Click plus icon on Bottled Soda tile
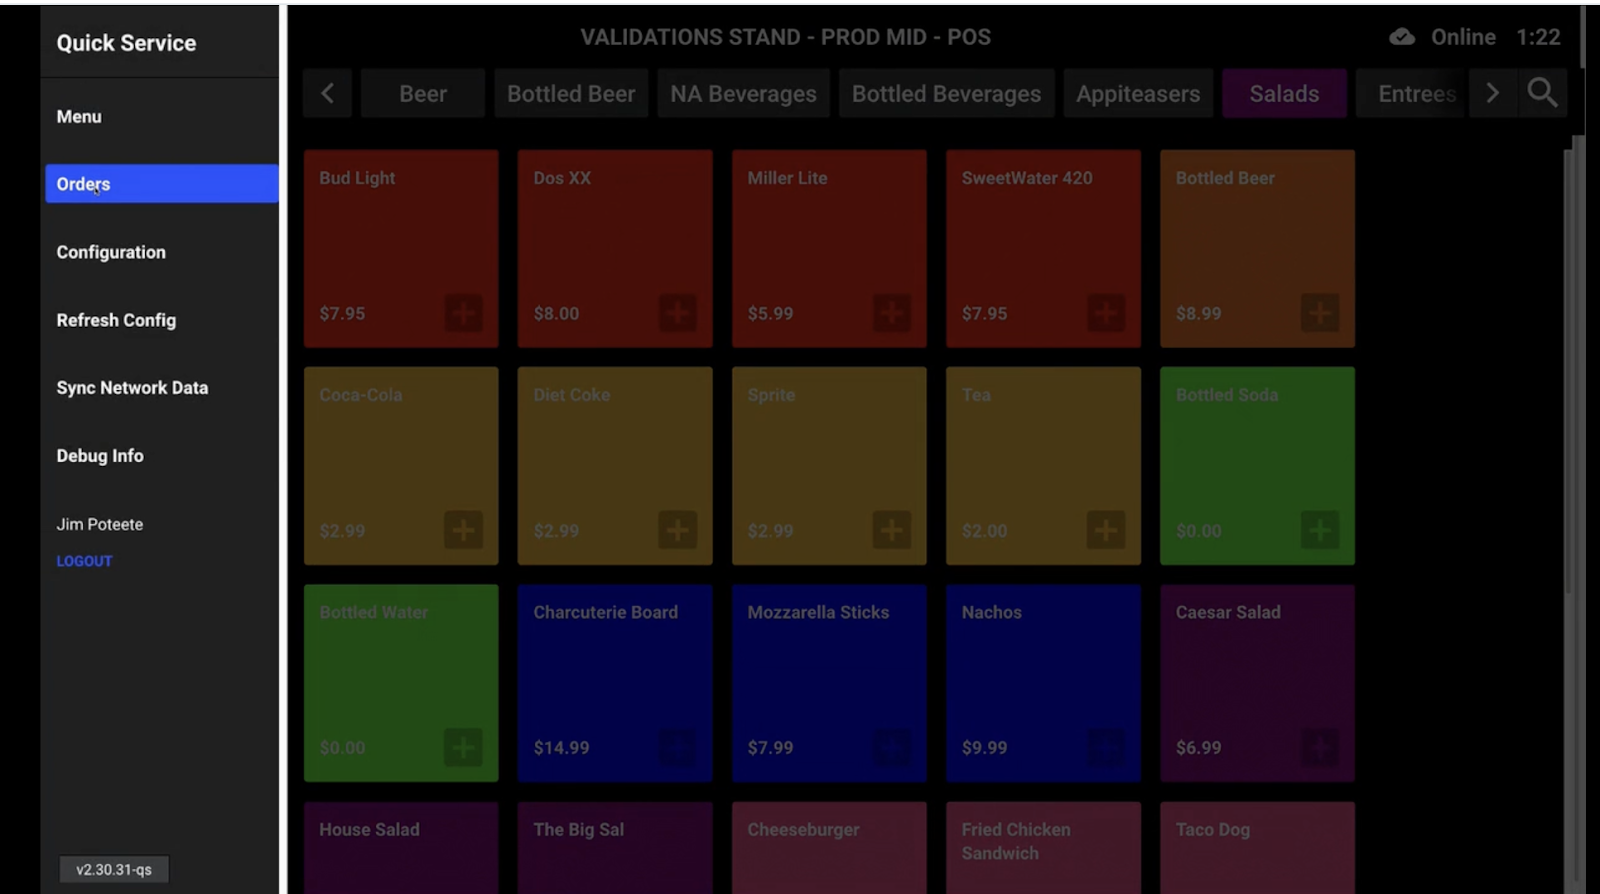The width and height of the screenshot is (1600, 894). (x=1319, y=530)
